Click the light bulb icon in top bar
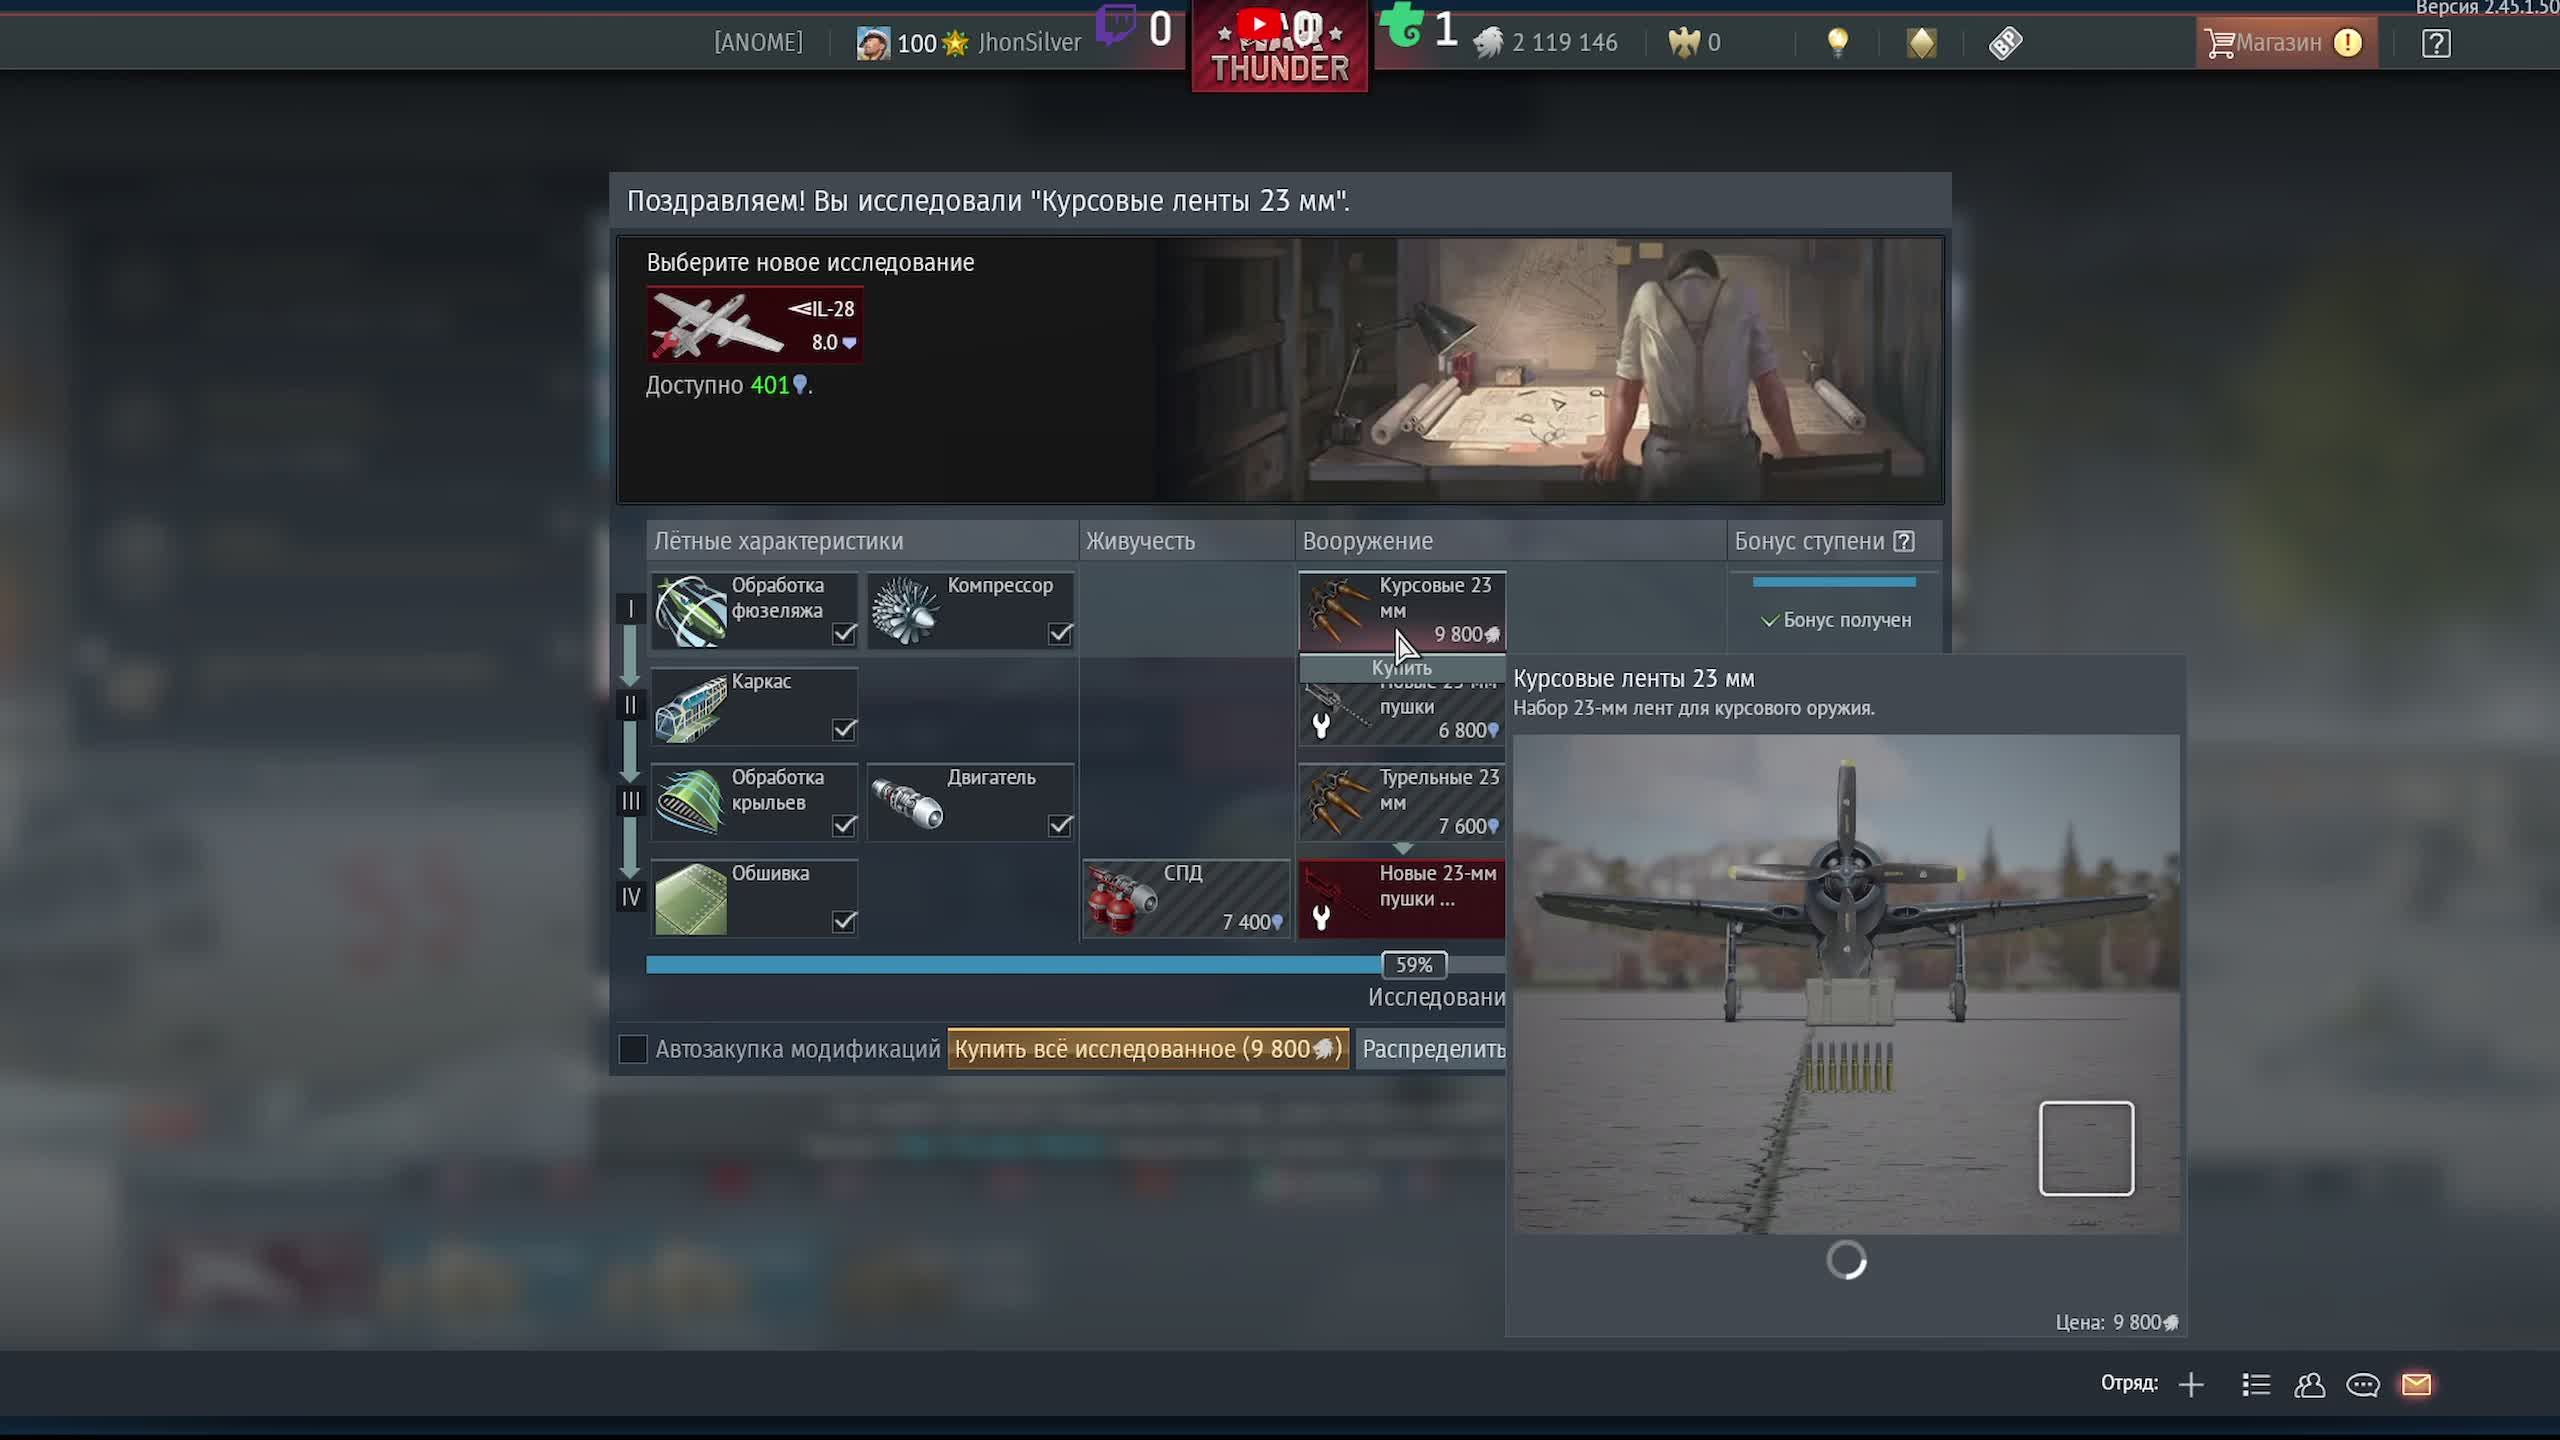 click(x=1837, y=43)
